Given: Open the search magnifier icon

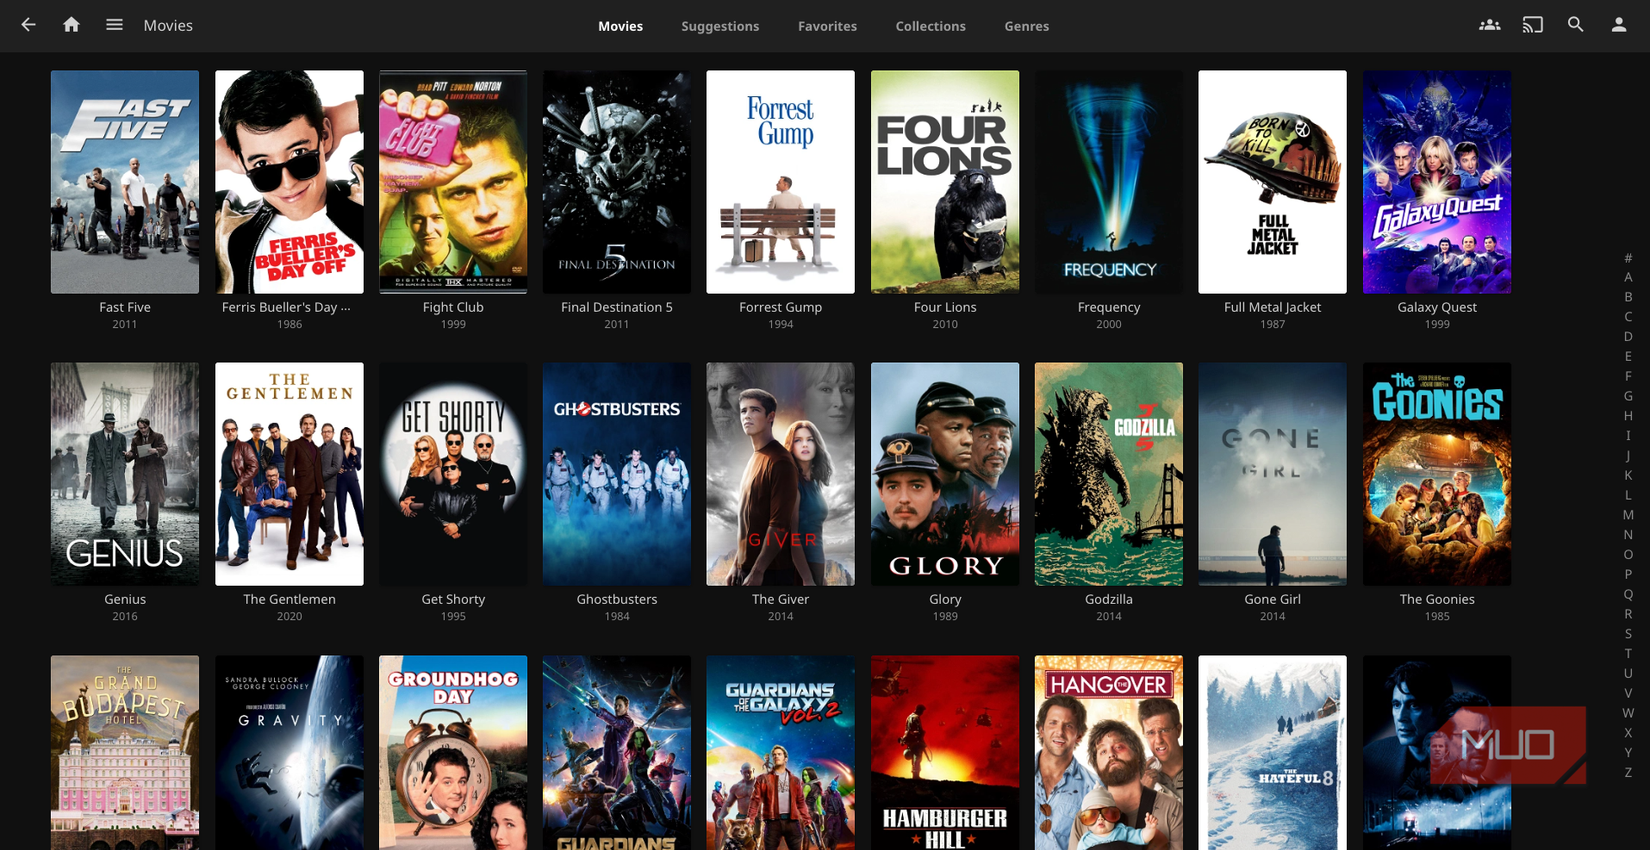Looking at the screenshot, I should click(x=1575, y=25).
